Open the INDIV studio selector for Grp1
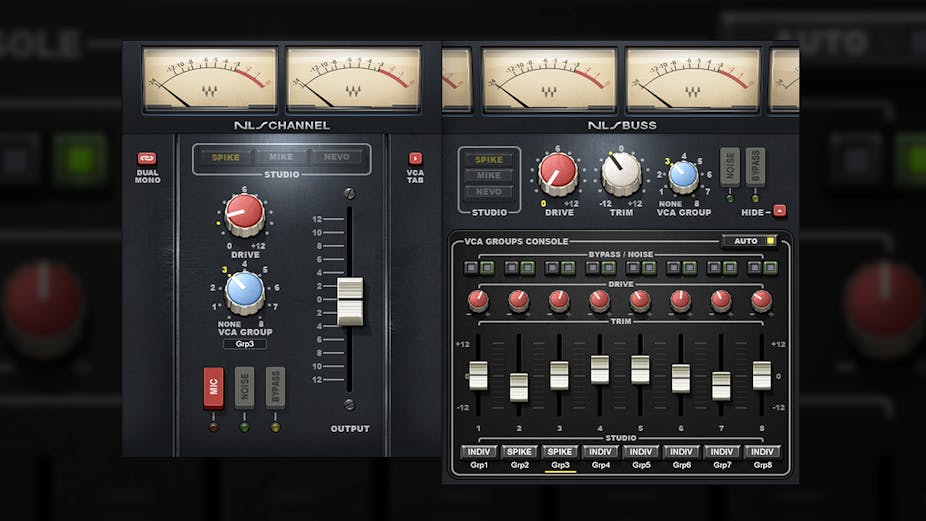 478,451
